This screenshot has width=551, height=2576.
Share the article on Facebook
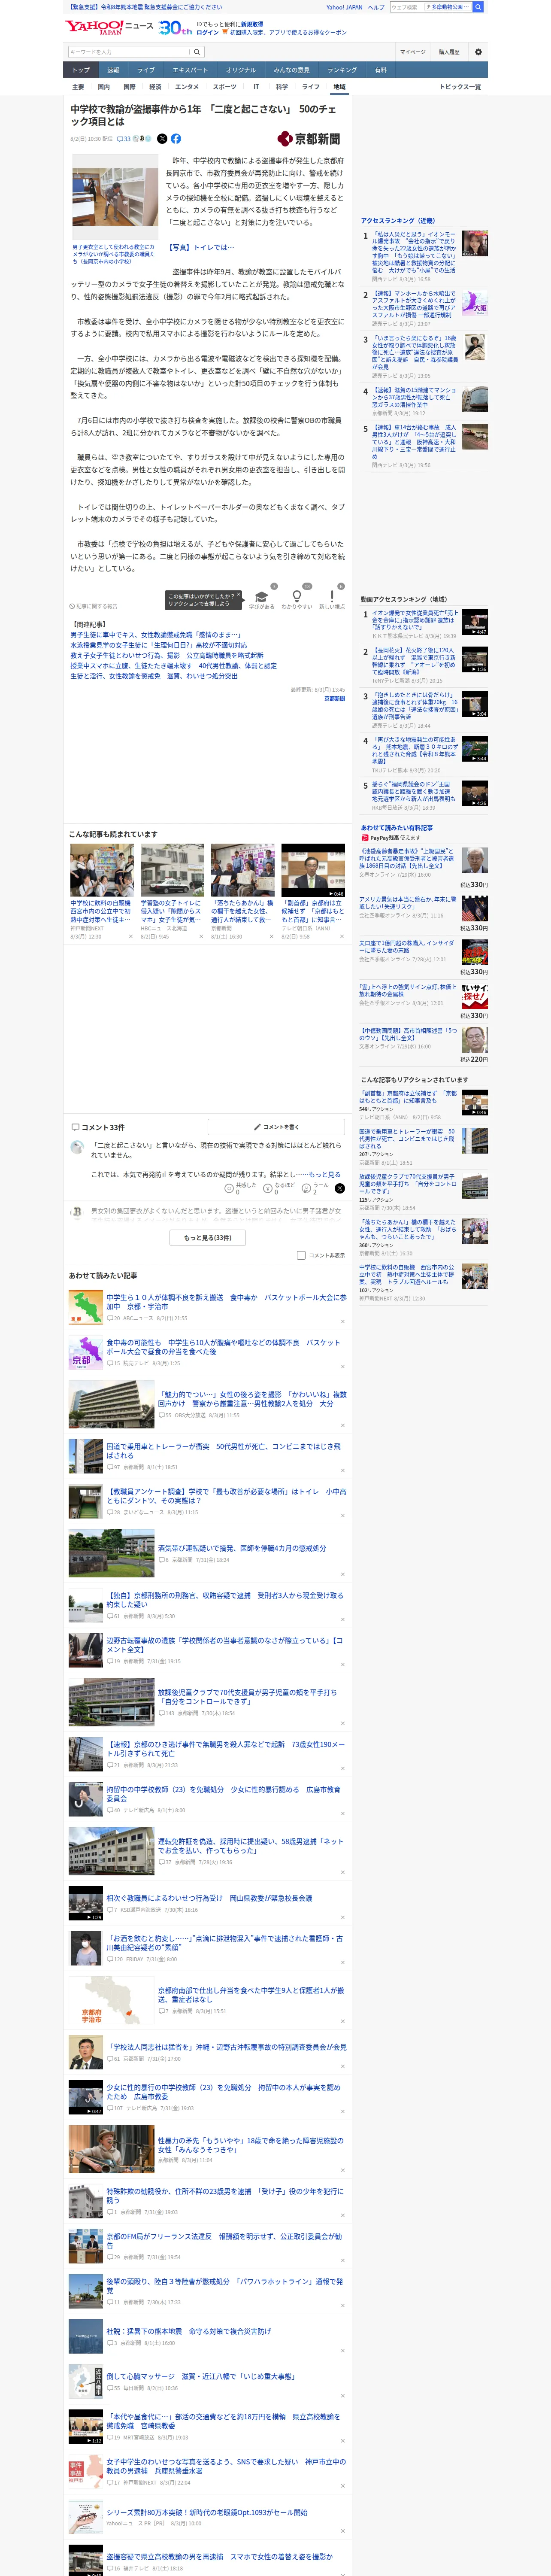pos(176,139)
